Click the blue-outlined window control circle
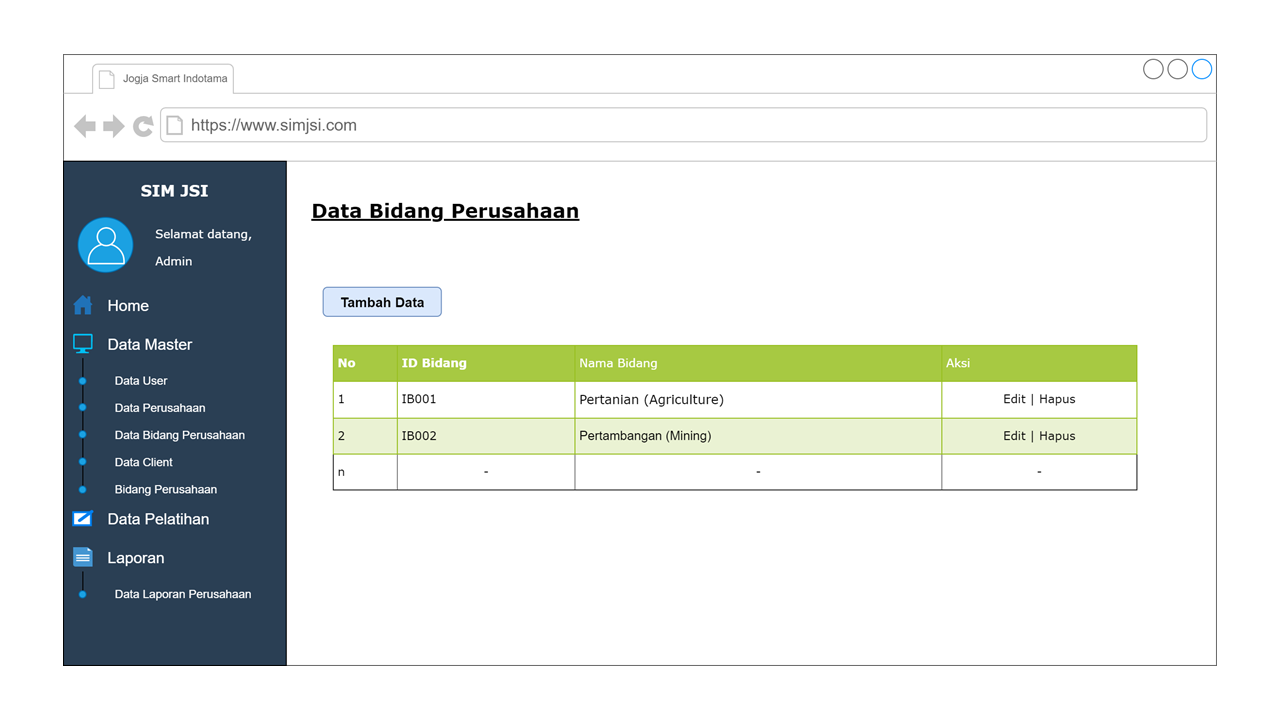This screenshot has width=1280, height=720. [1202, 69]
